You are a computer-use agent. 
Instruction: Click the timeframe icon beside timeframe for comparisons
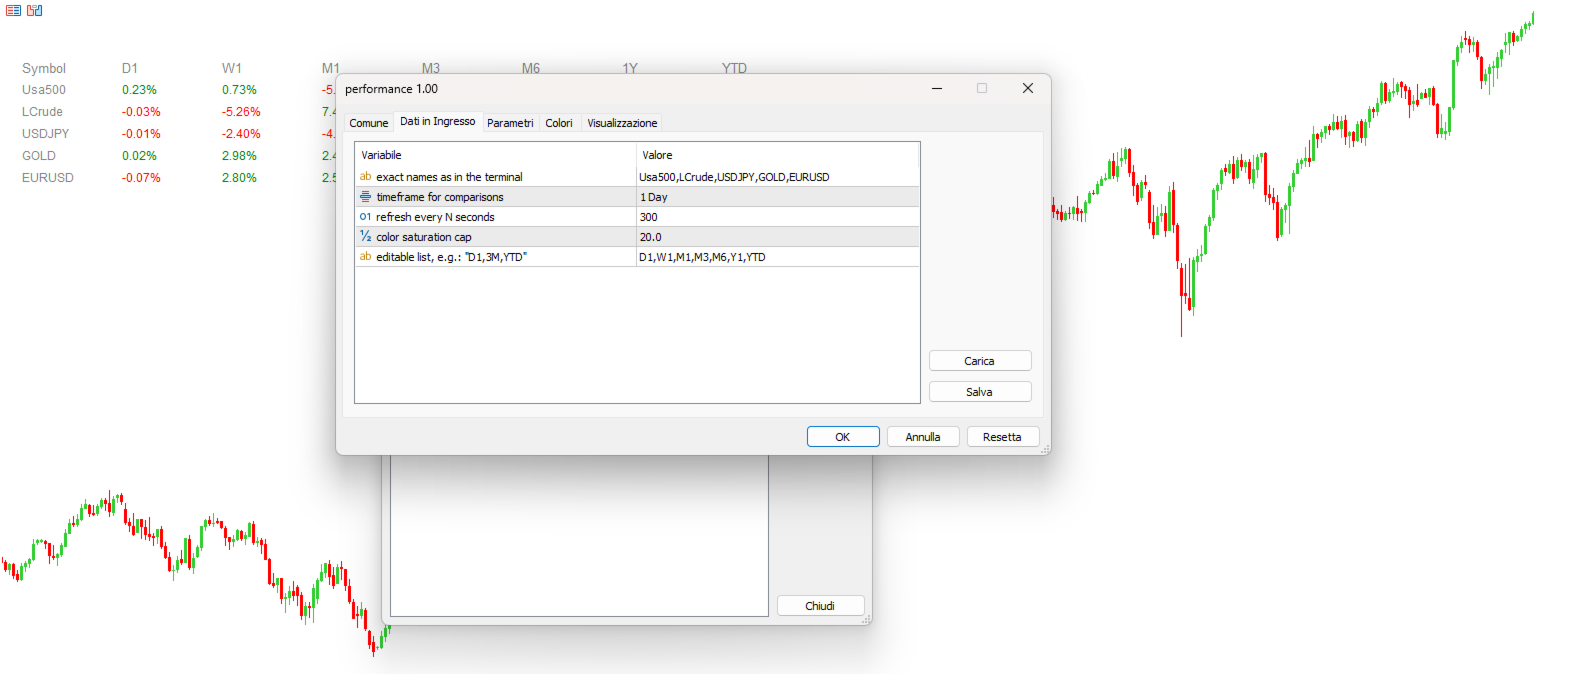pyautogui.click(x=365, y=196)
